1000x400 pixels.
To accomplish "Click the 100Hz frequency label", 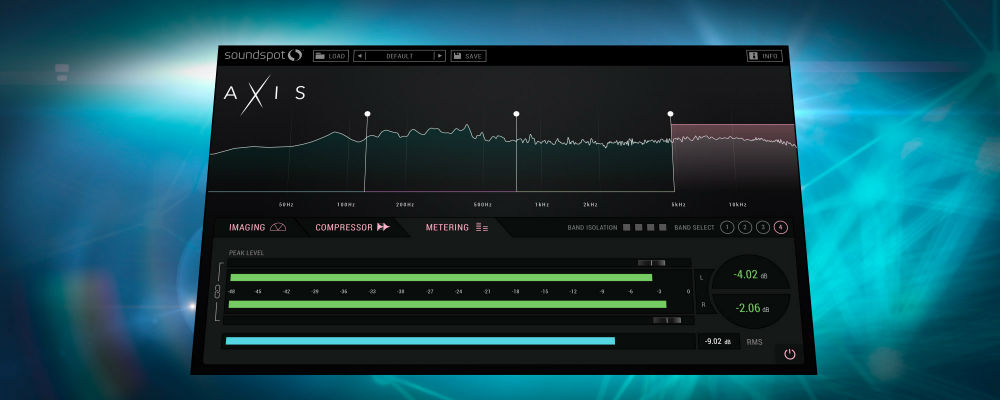I will (x=346, y=205).
